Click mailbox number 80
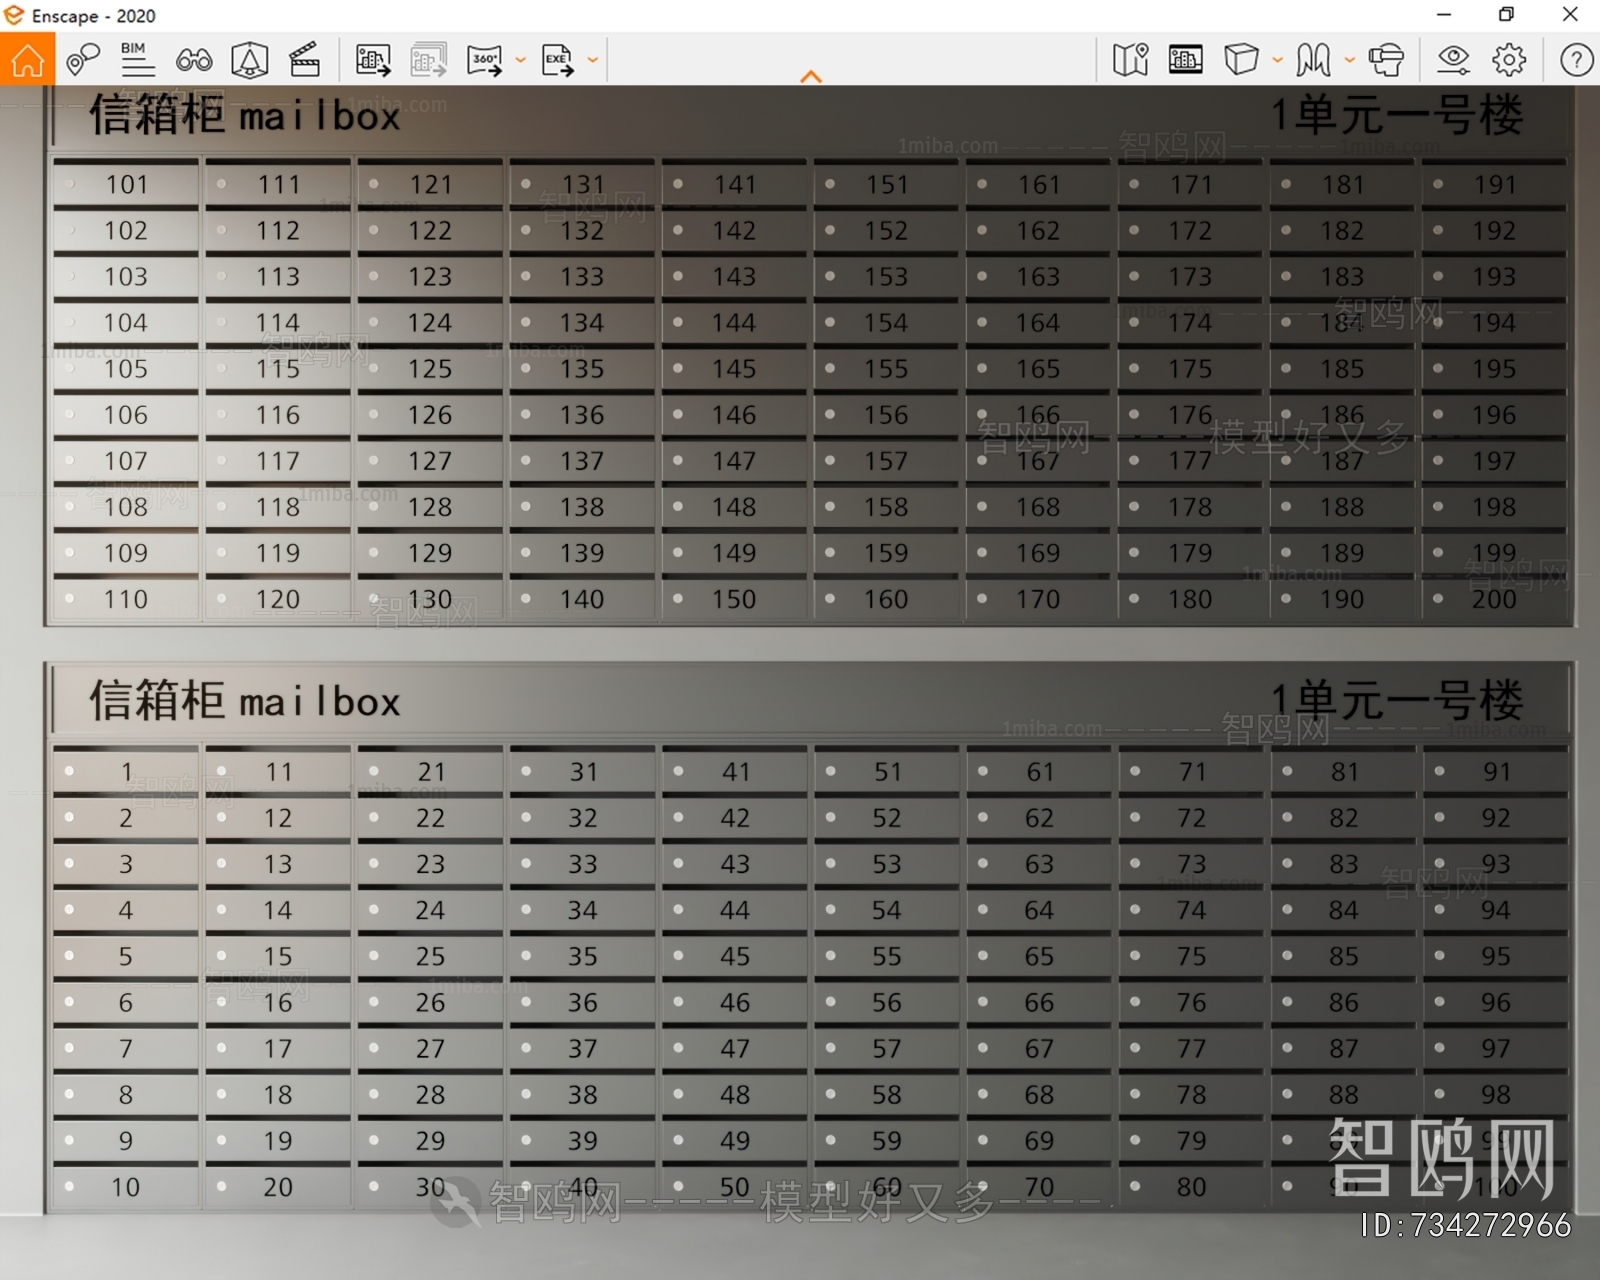 (x=1191, y=1187)
